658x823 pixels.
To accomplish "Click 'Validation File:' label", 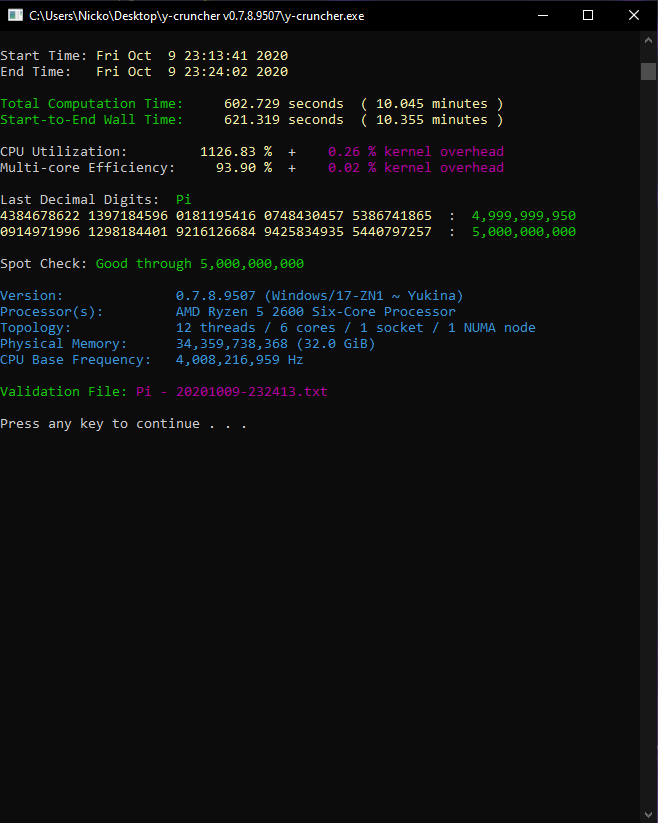I will click(63, 392).
